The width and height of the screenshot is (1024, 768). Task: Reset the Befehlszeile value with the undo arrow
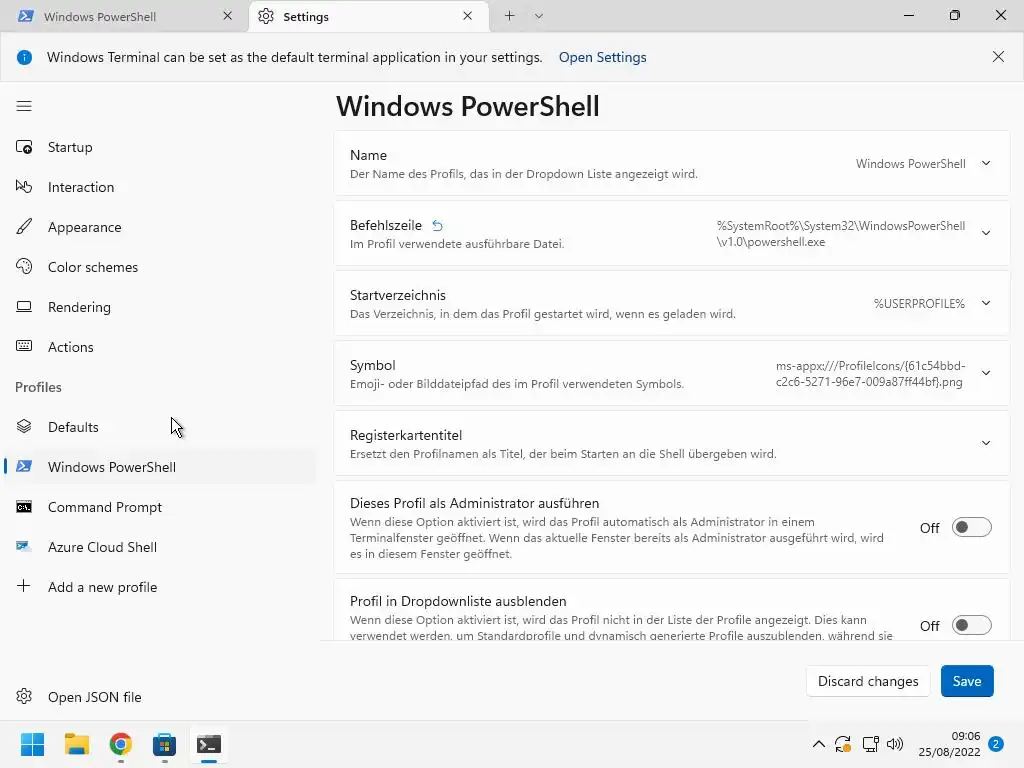pos(438,226)
